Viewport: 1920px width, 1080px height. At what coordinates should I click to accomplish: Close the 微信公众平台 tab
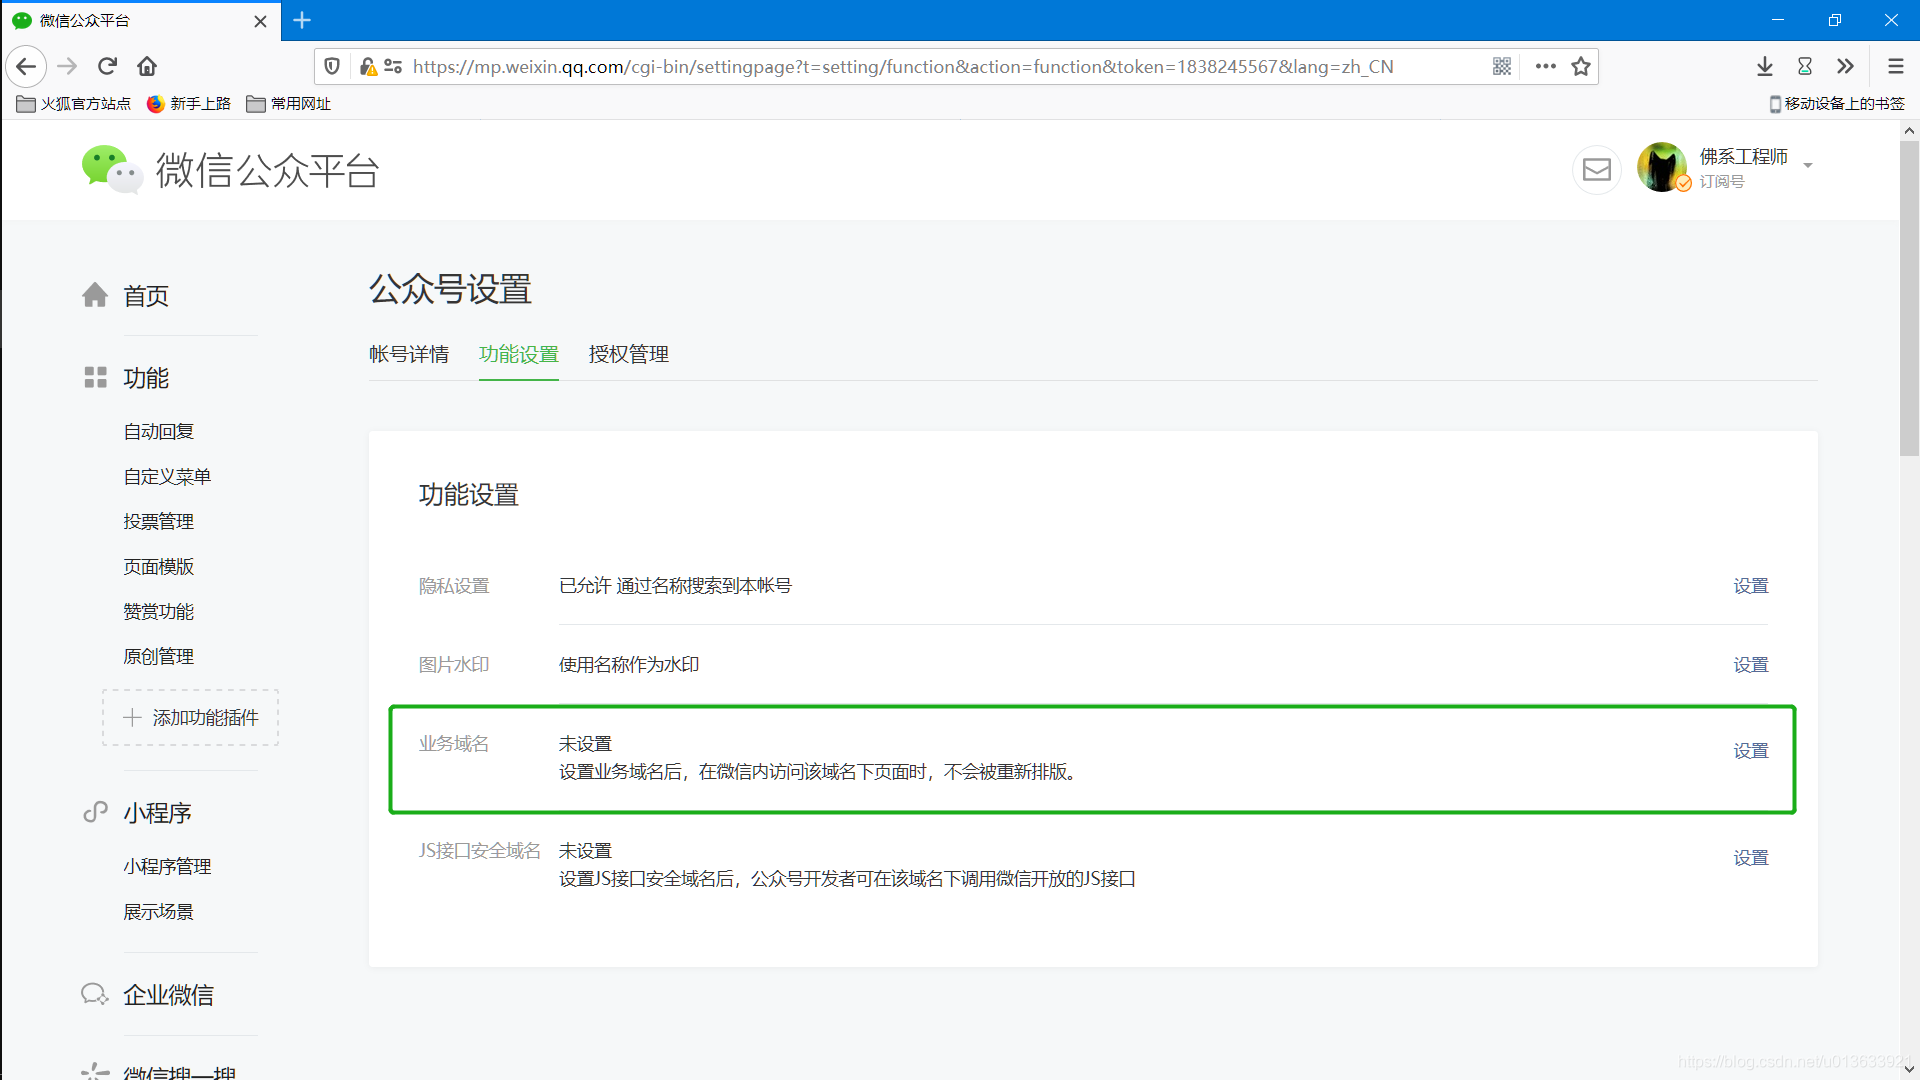pos(260,21)
